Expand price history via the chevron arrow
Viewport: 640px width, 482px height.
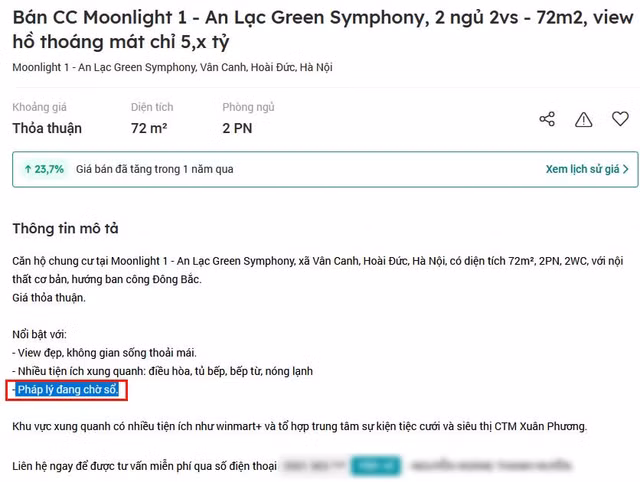[x=626, y=169]
